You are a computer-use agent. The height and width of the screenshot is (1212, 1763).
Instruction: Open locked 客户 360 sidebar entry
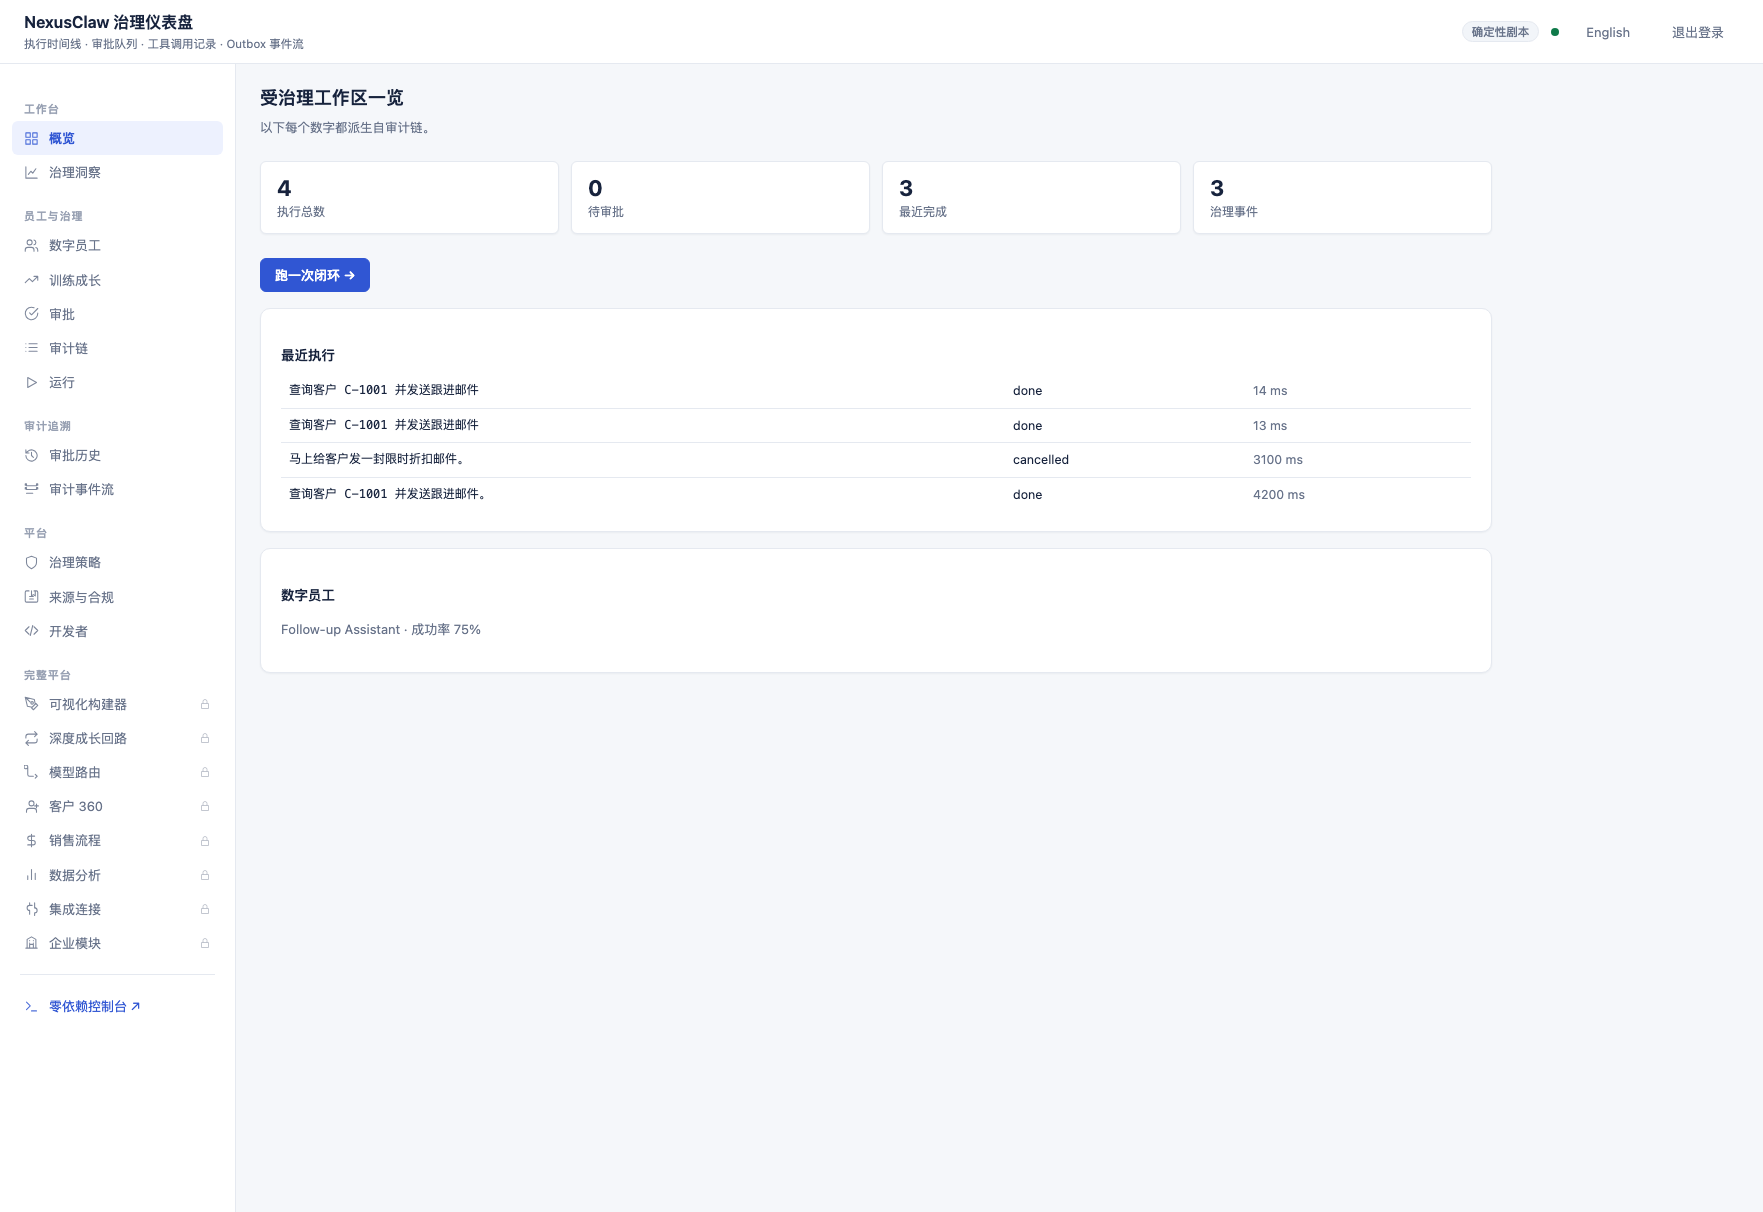pyautogui.click(x=117, y=806)
